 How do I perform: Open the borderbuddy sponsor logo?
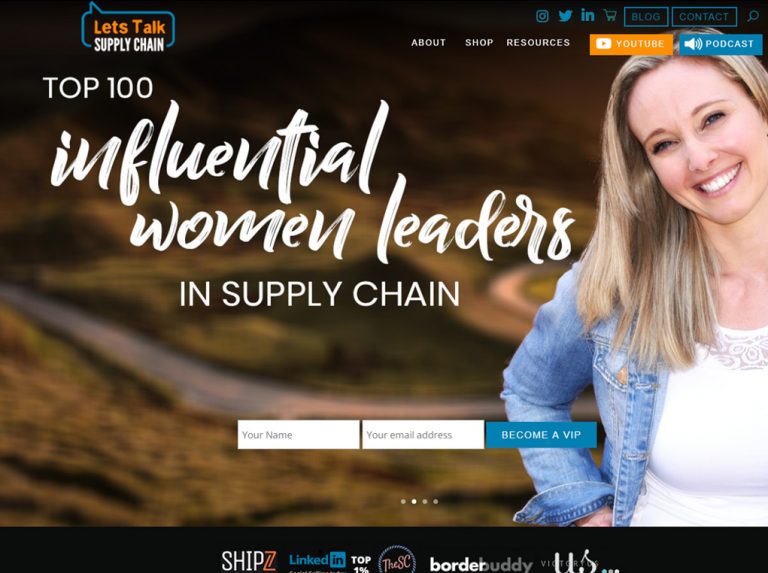coord(480,565)
